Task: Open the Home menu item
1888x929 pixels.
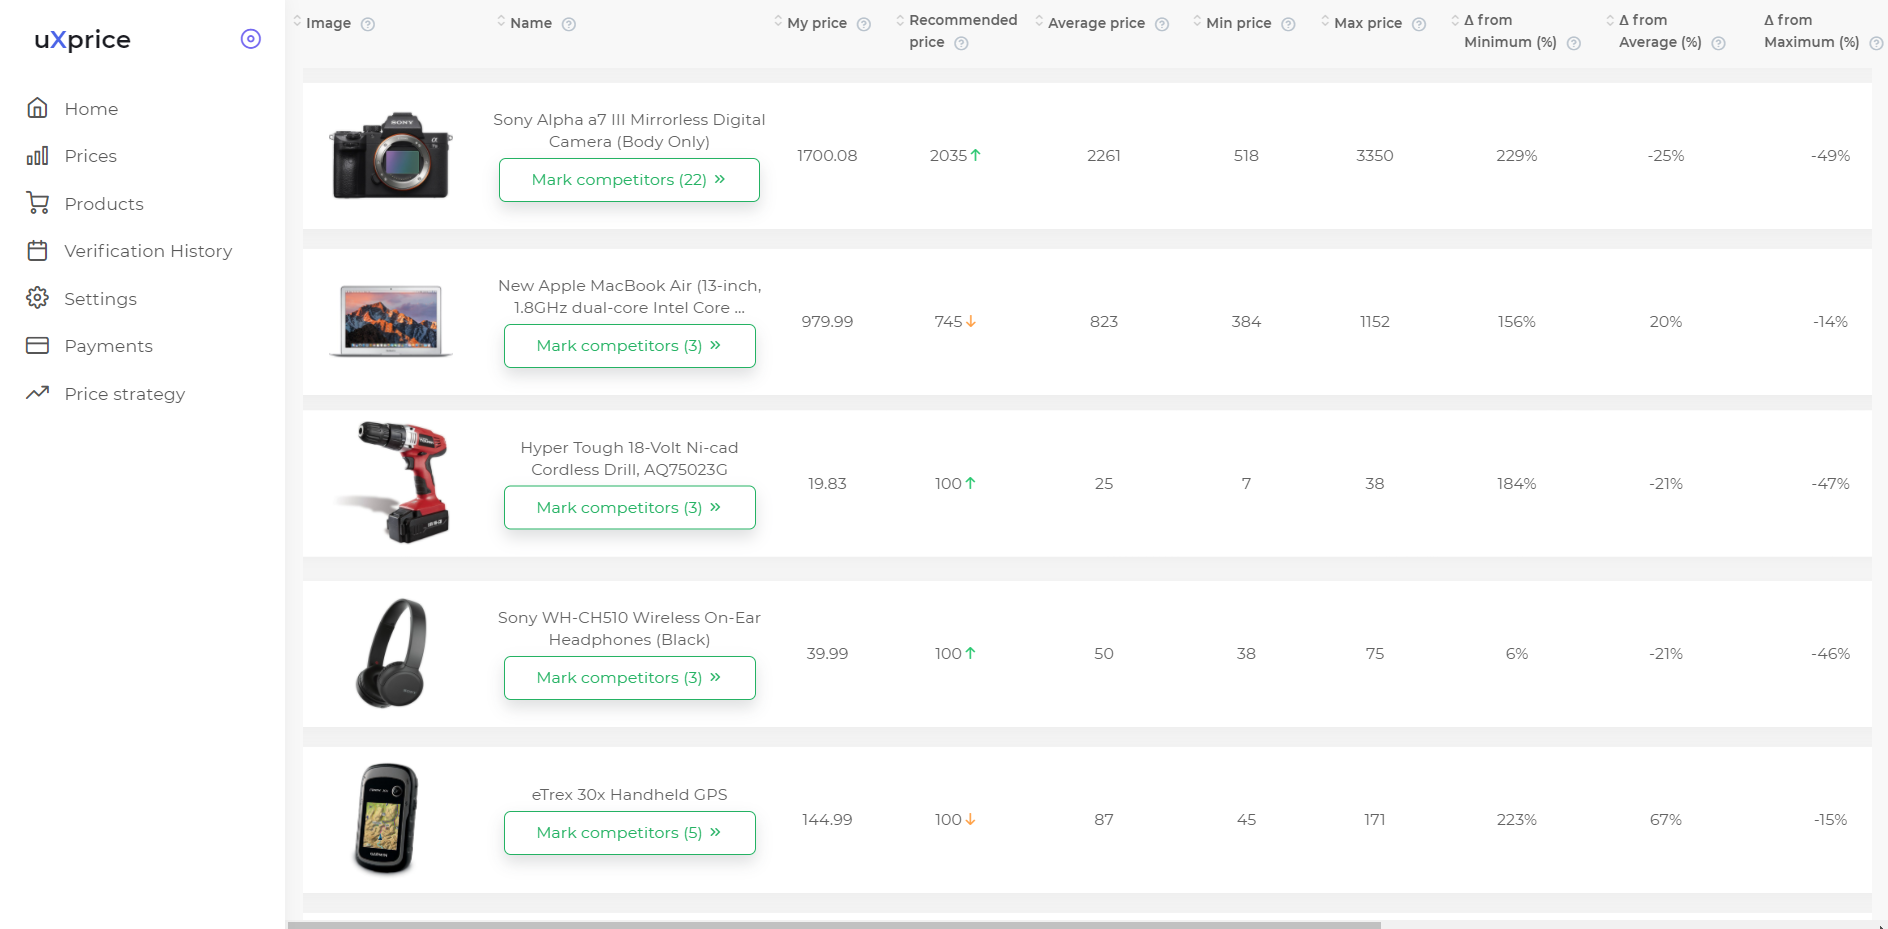Action: [91, 109]
